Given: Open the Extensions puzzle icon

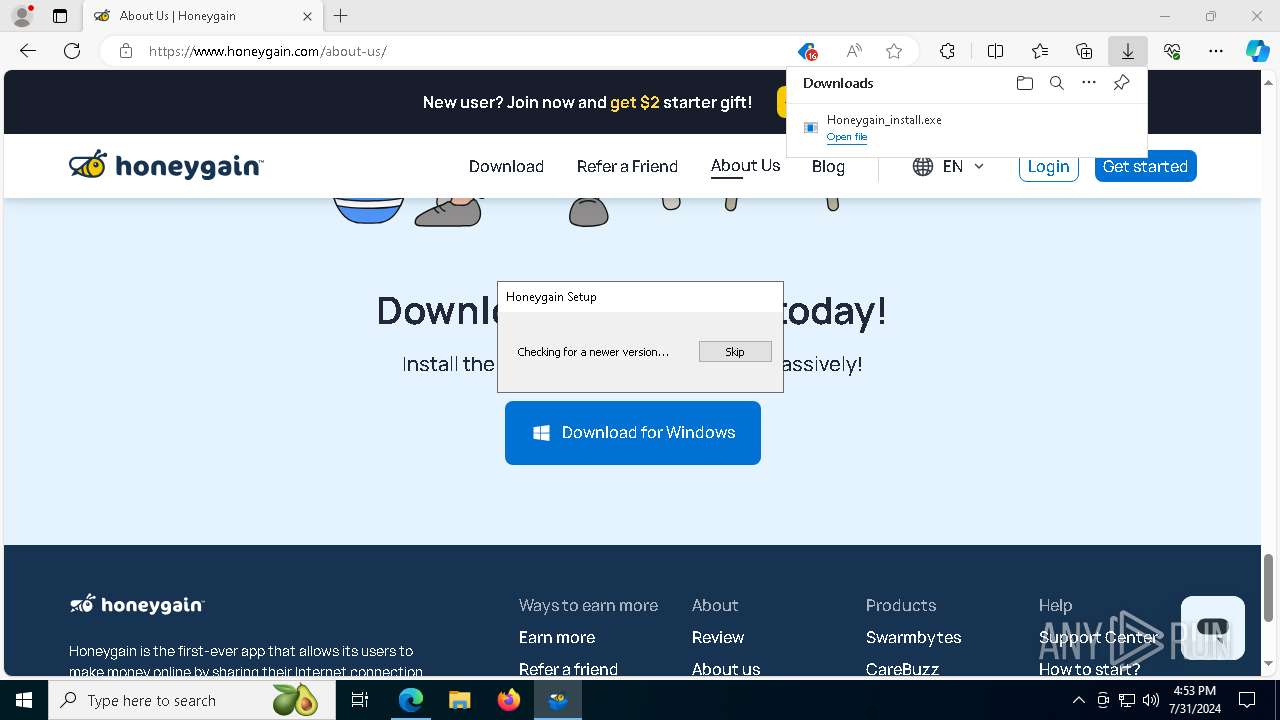Looking at the screenshot, I should [x=947, y=51].
